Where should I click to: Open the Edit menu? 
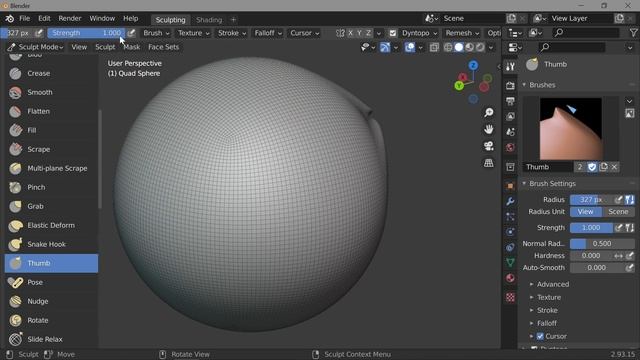pos(44,19)
